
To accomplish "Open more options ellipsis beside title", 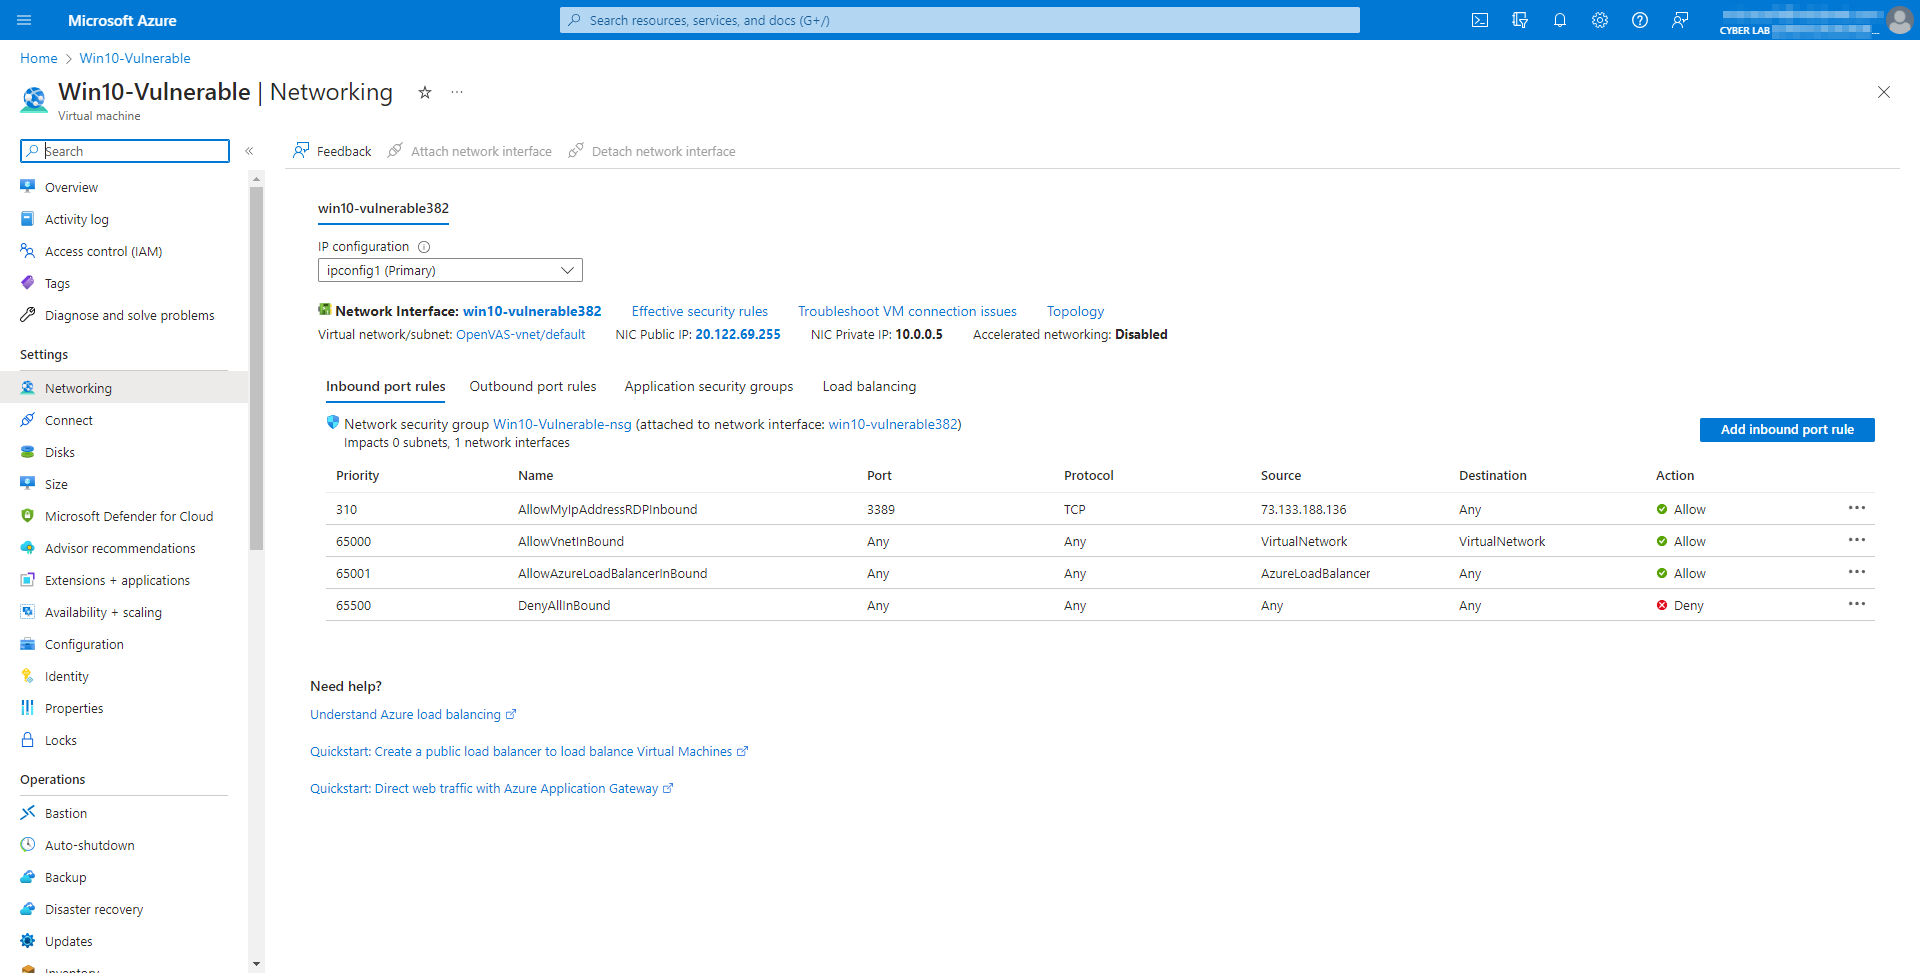I will click(457, 92).
